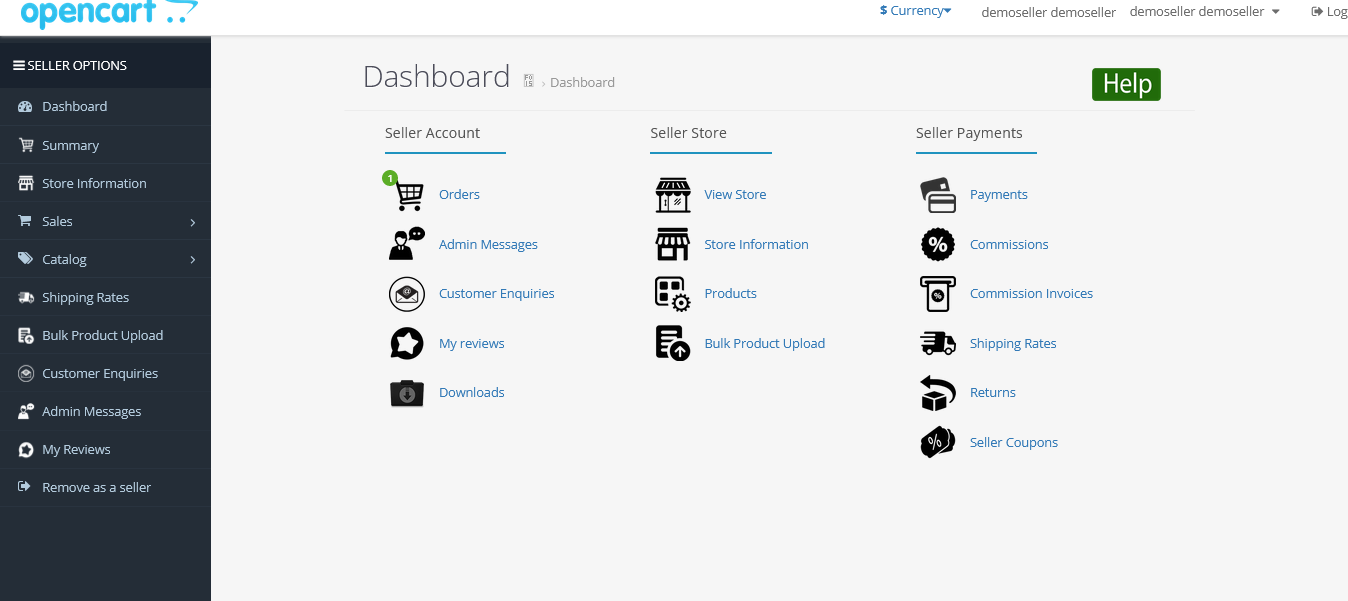
Task: Select the Commissions percent icon
Action: click(937, 243)
